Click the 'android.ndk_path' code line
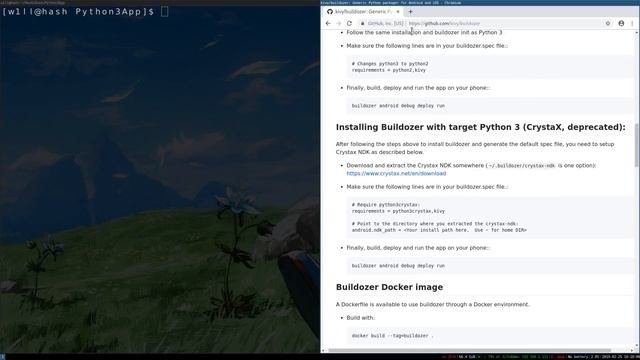Image resolution: width=640 pixels, height=360 pixels. click(x=439, y=230)
